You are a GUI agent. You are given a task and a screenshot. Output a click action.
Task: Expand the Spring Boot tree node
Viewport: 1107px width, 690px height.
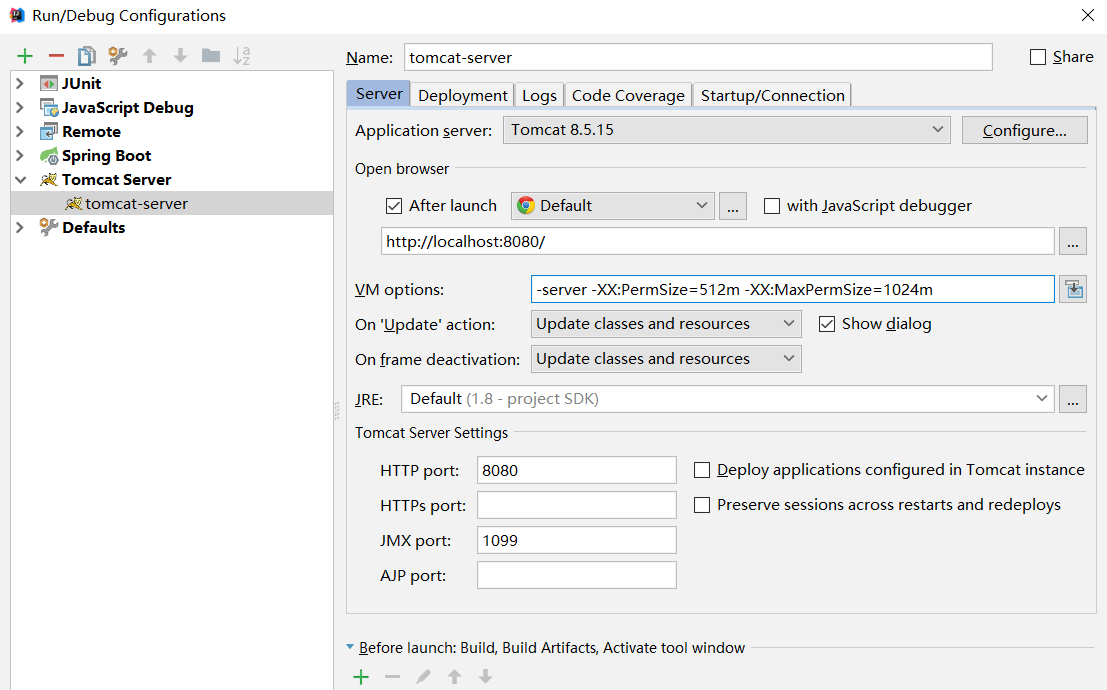20,156
